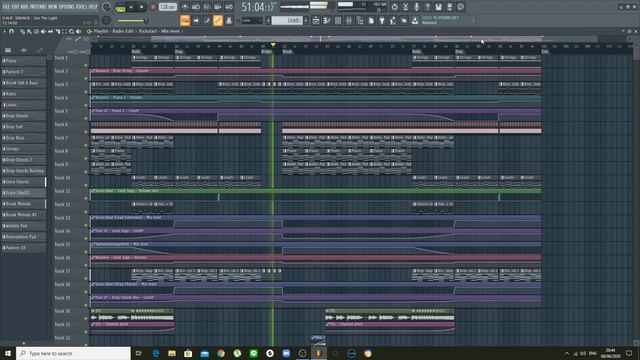Screen dimensions: 640x360
Task: Toggle blend recording overdub icon
Action: click(218, 7)
